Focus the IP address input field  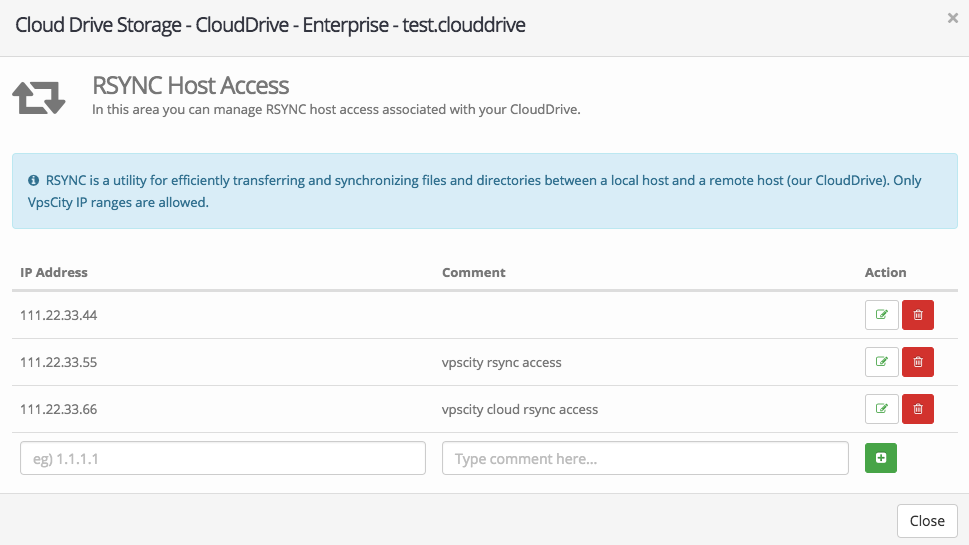click(223, 459)
